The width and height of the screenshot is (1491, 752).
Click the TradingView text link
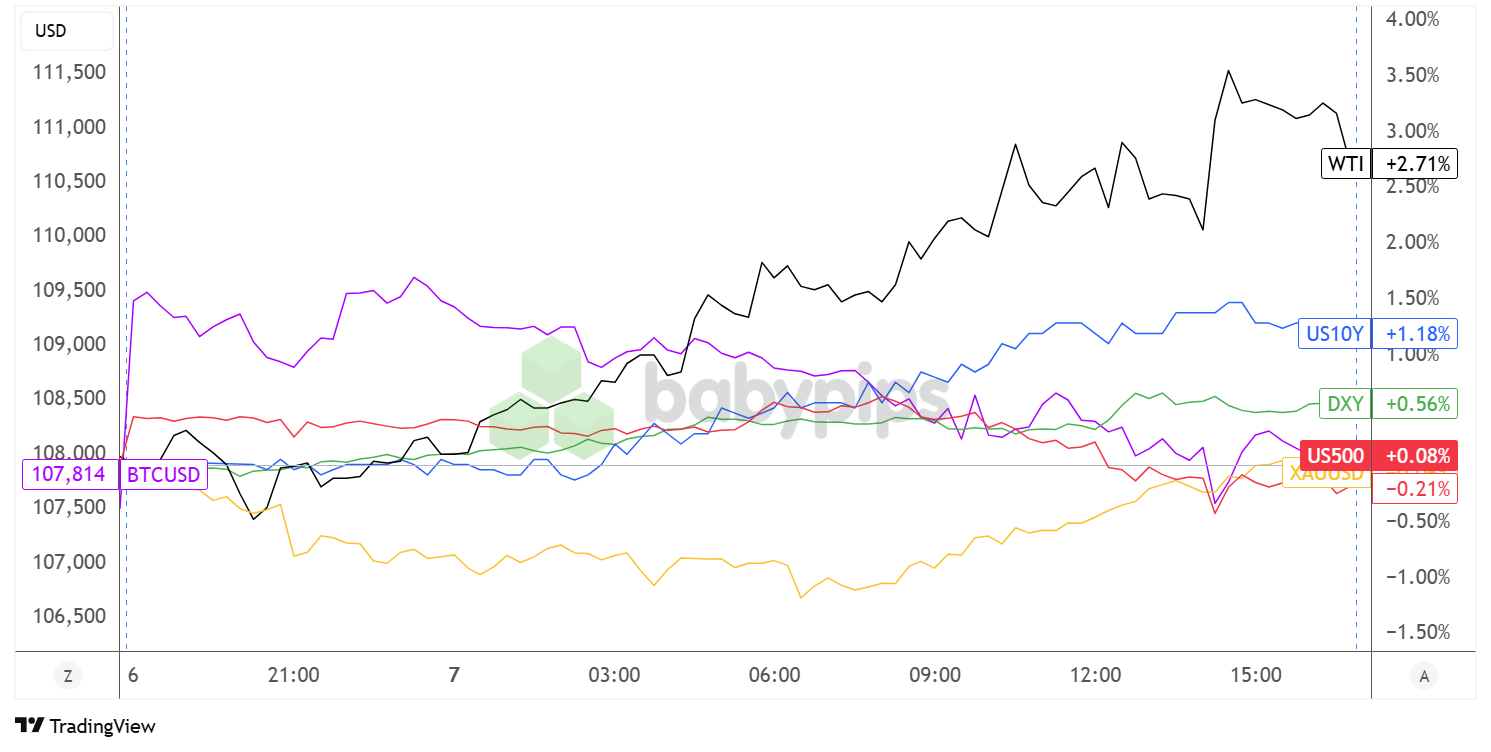point(102,726)
